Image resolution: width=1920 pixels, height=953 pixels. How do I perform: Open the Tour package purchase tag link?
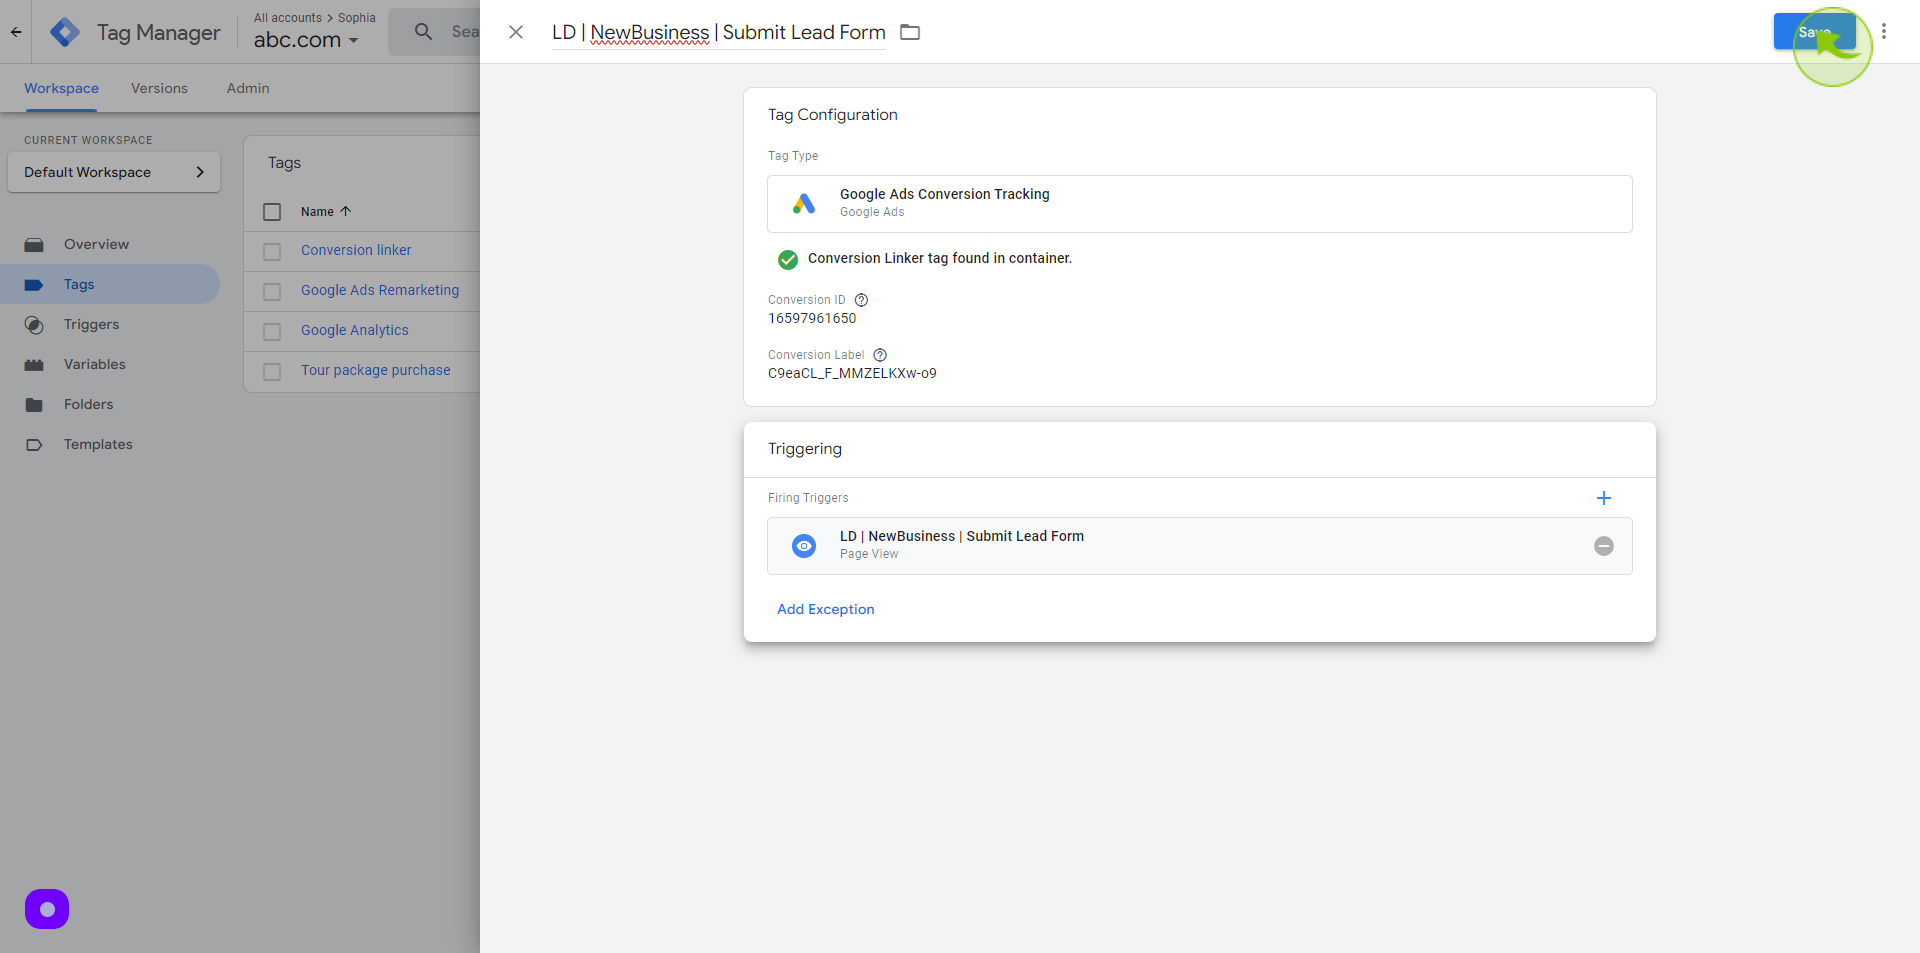376,370
